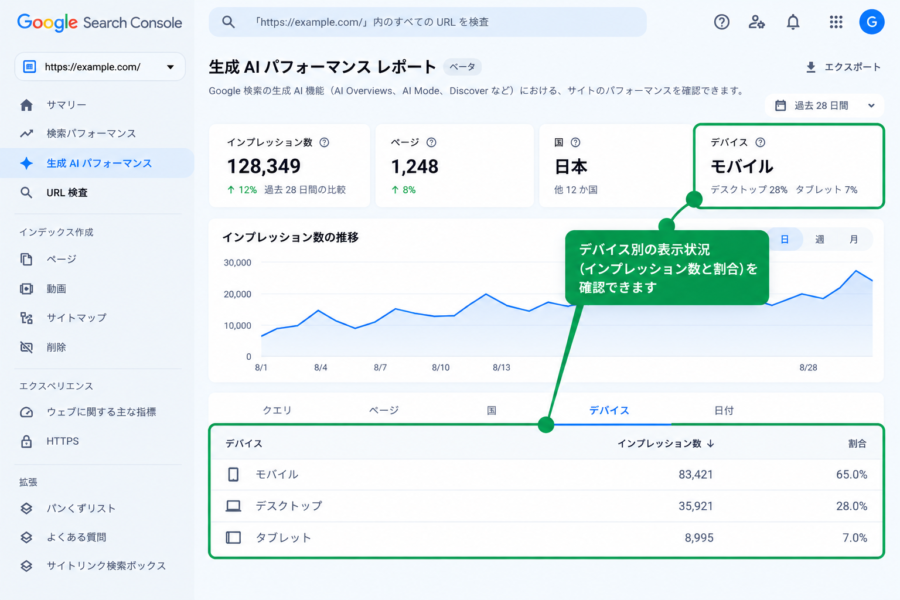Click the タブレット row in device table
900x600 pixels.
[x=546, y=537]
